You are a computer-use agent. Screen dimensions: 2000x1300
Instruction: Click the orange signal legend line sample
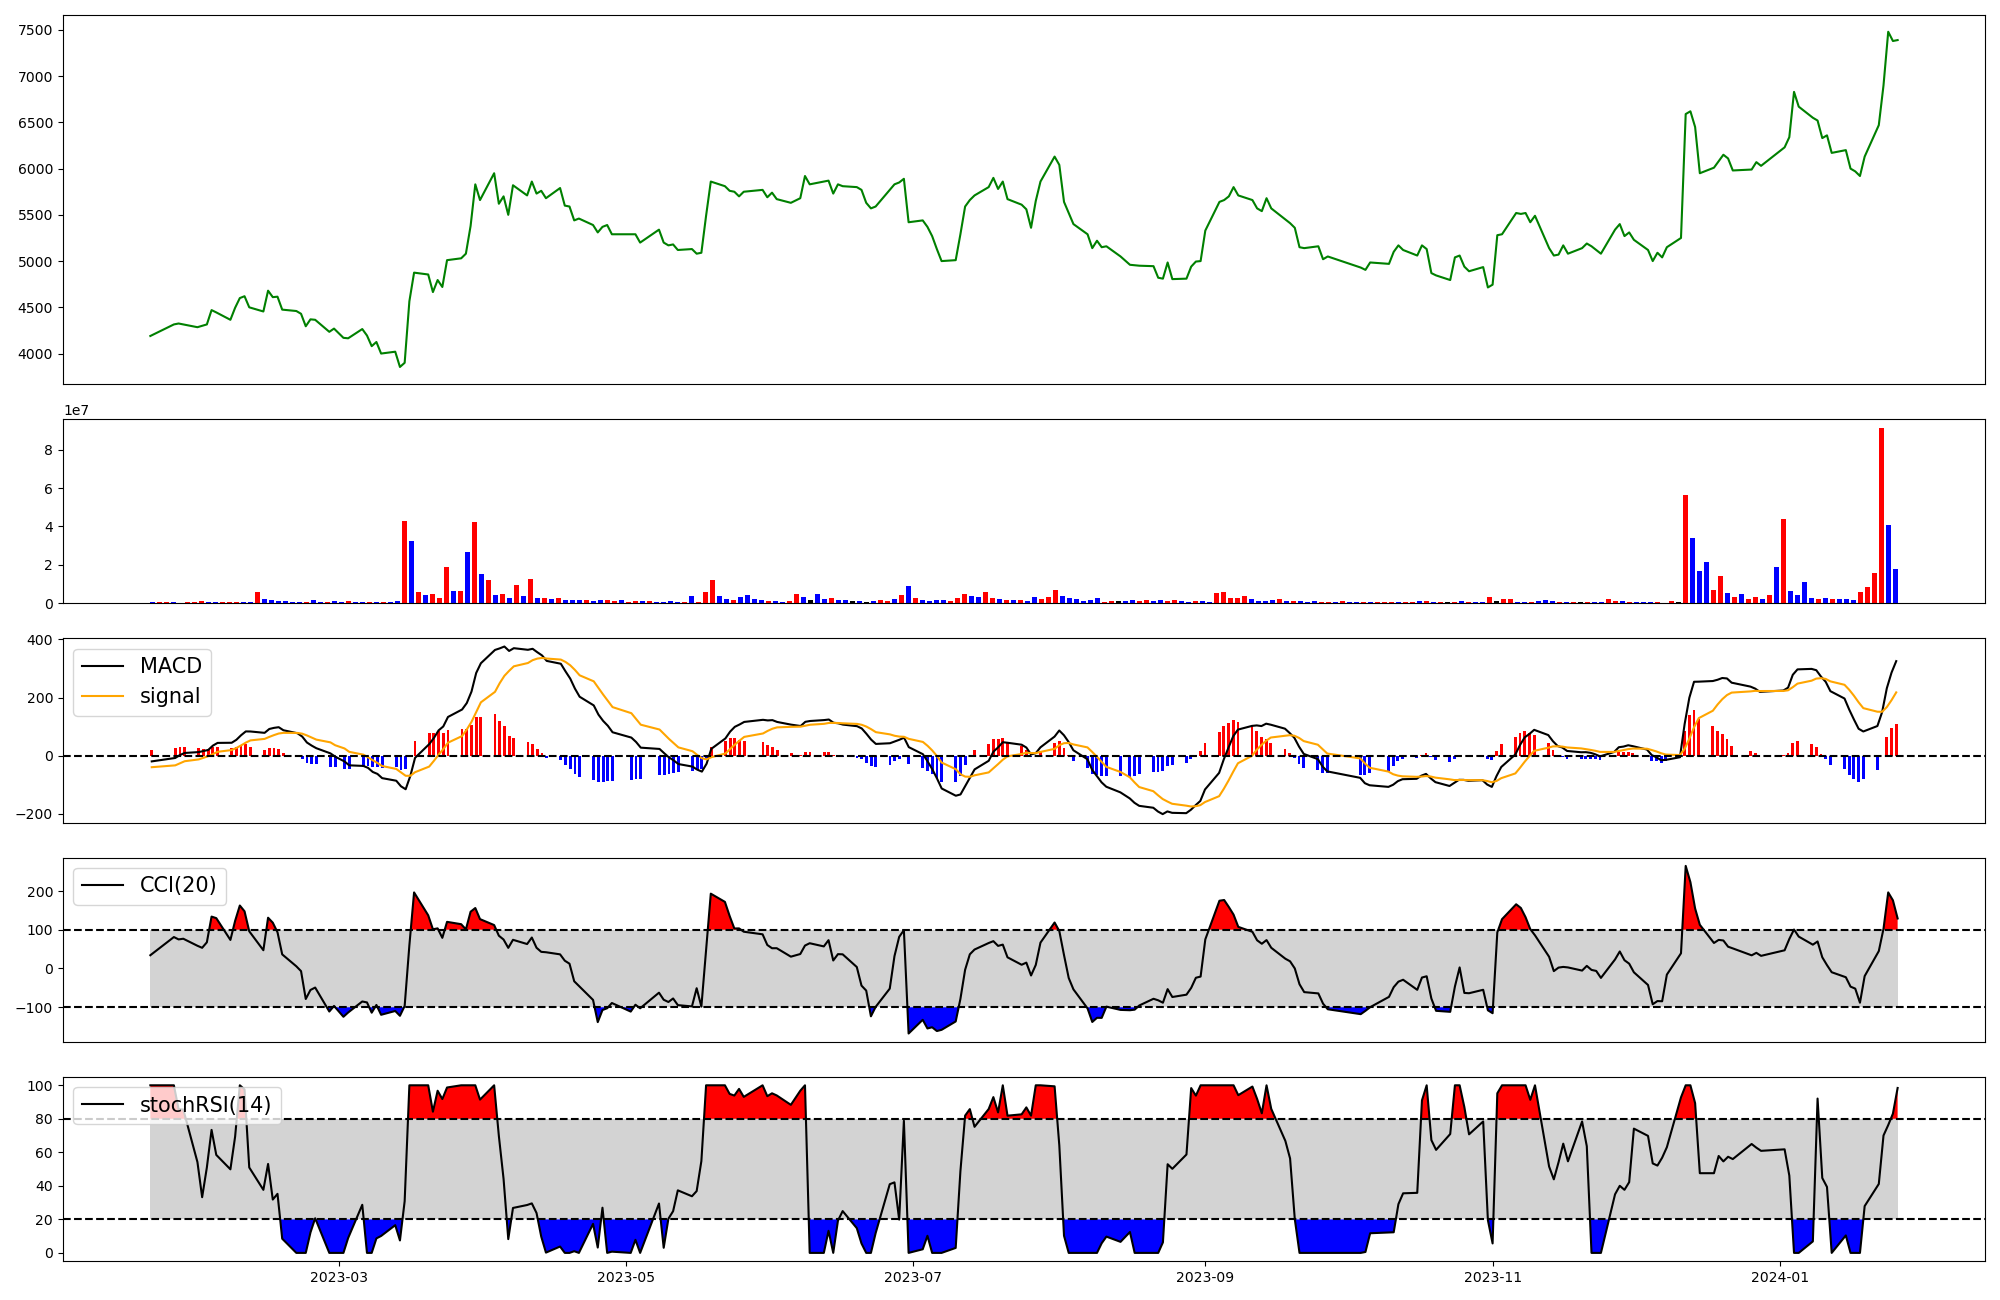click(x=102, y=696)
